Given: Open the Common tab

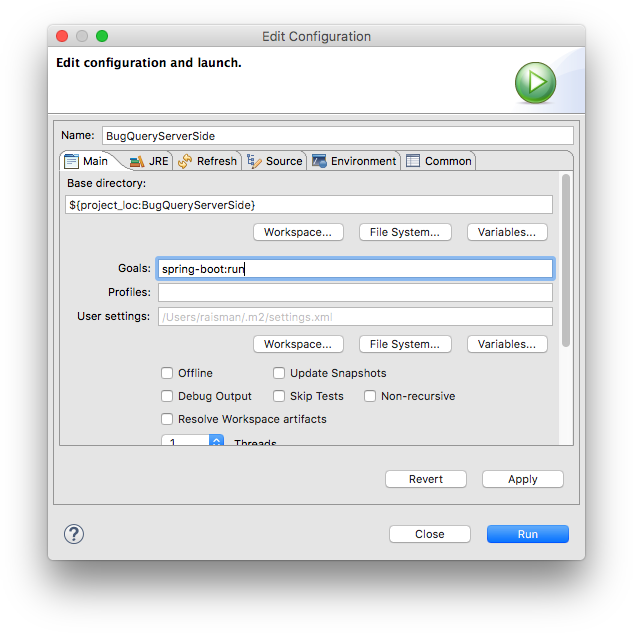Looking at the screenshot, I should click(438, 161).
